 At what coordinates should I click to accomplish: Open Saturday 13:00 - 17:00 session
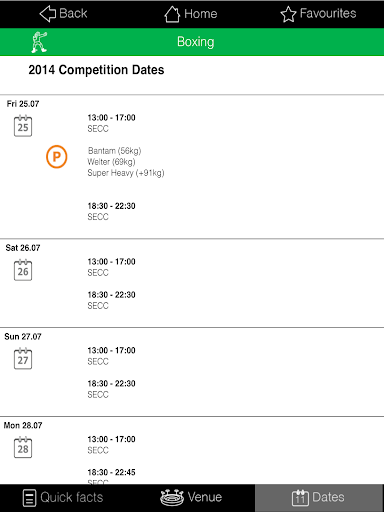111,267
